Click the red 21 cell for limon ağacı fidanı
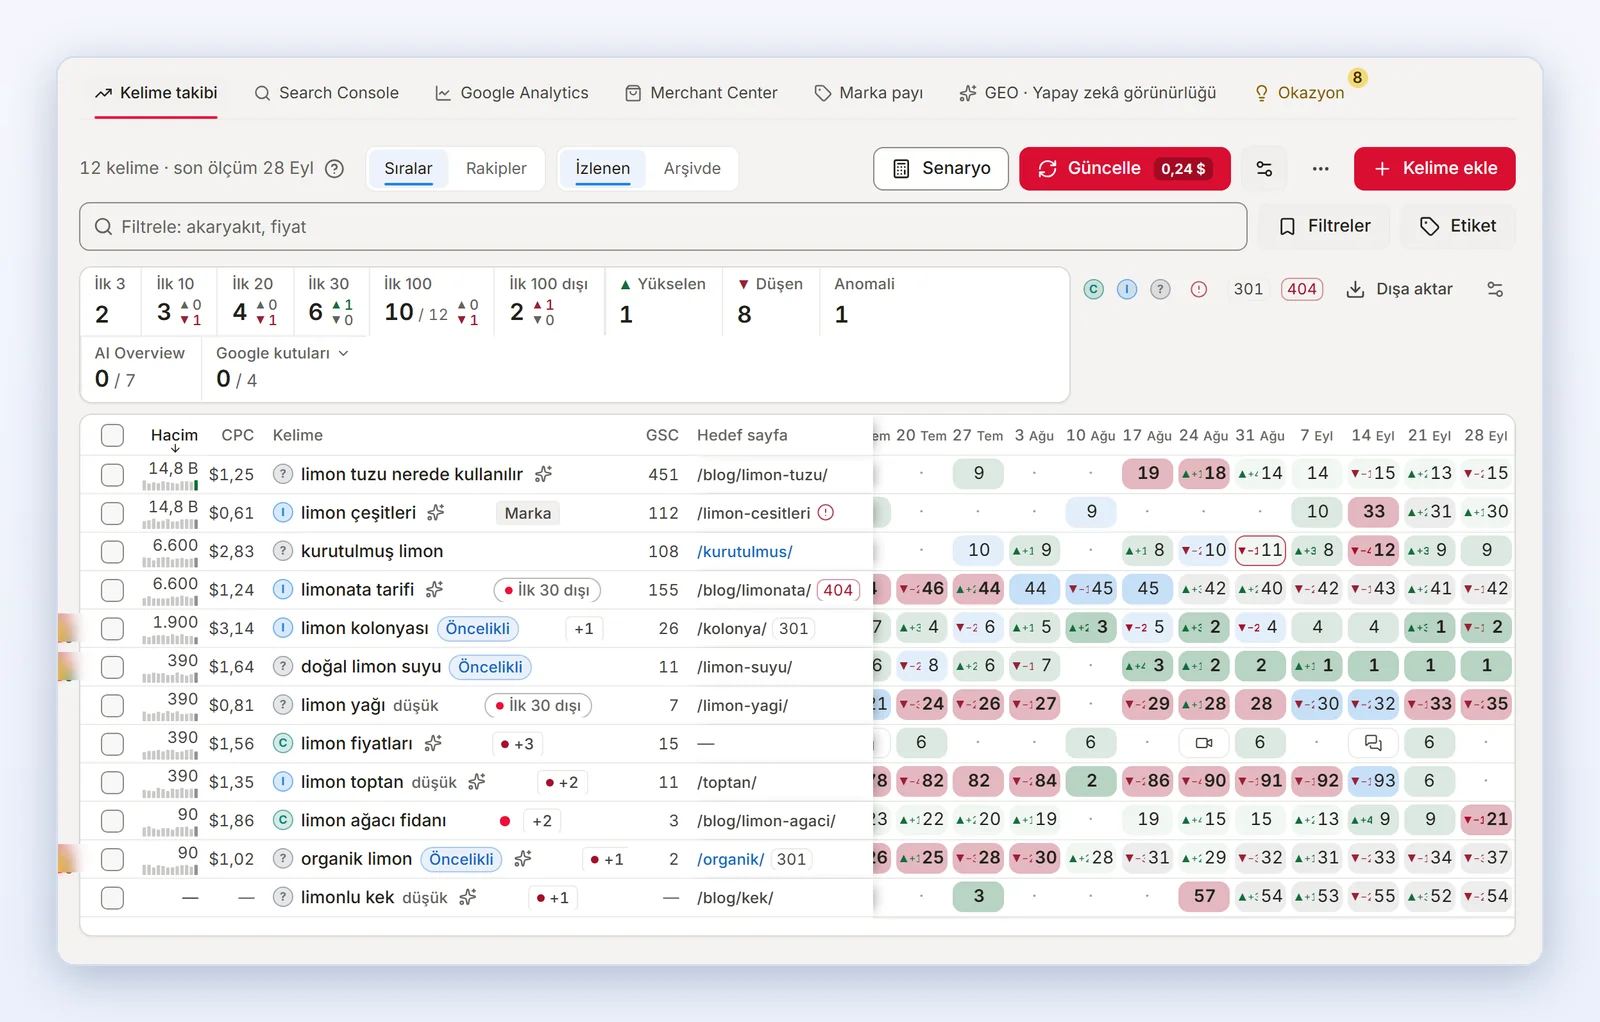1600x1022 pixels. pos(1486,819)
